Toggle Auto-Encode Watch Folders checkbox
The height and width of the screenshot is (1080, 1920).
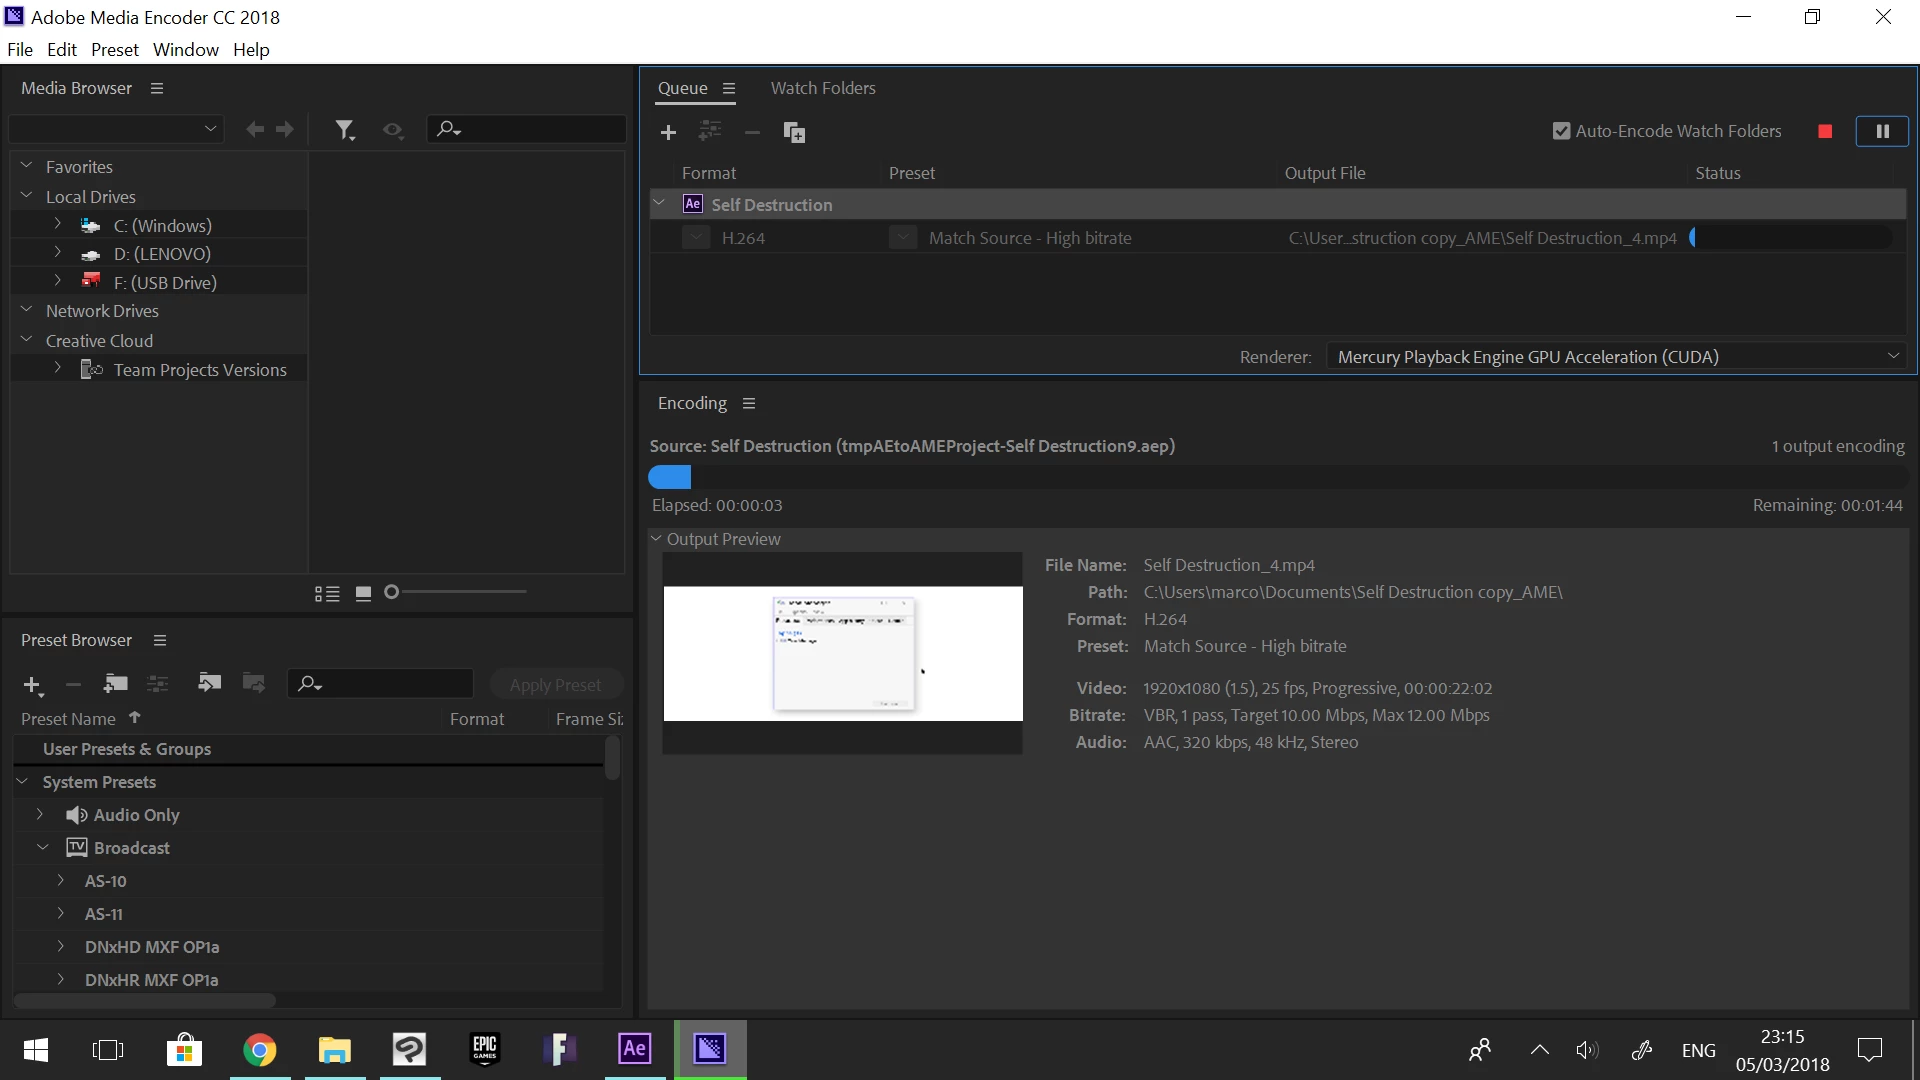tap(1560, 131)
